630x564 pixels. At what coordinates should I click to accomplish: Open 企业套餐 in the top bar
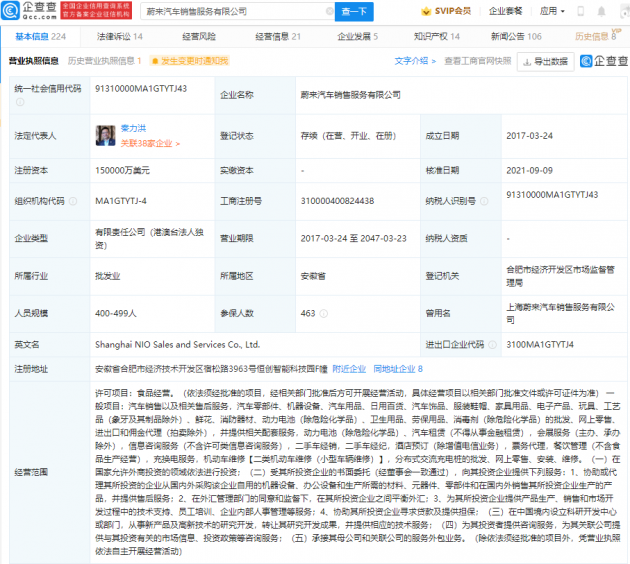pos(505,11)
